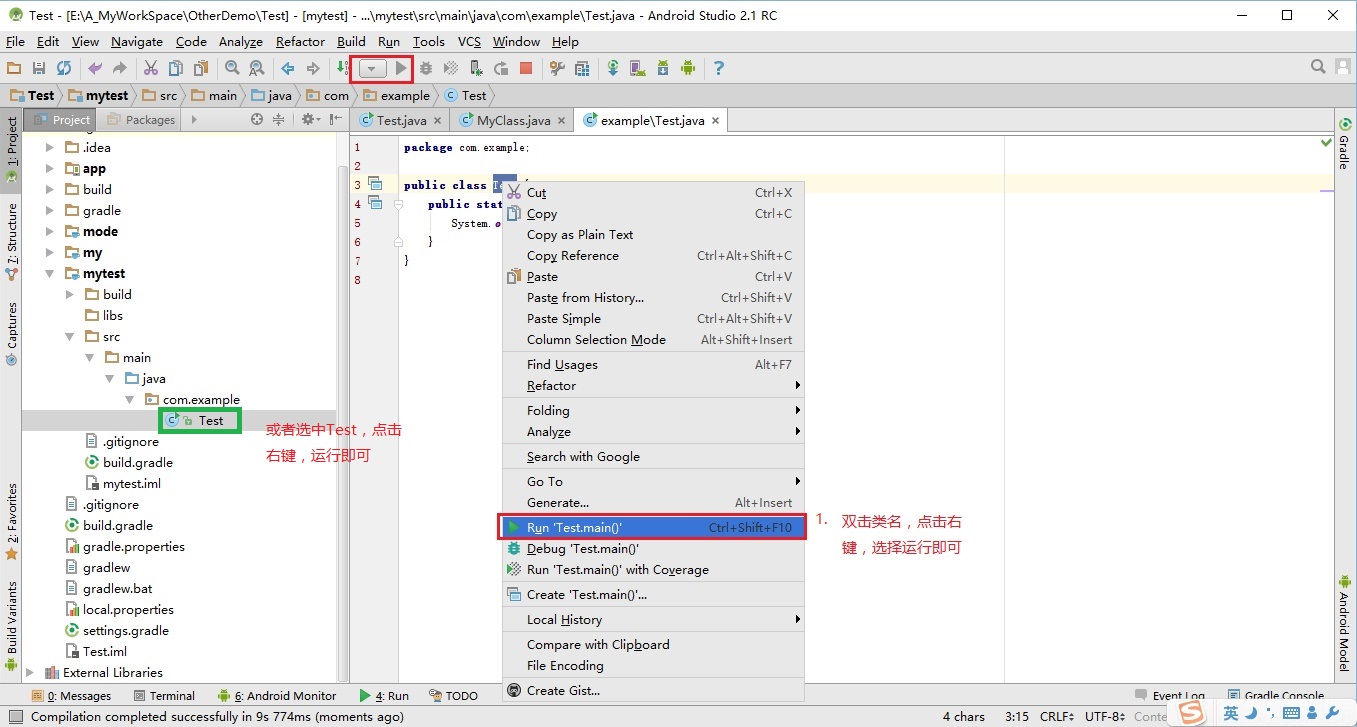Image resolution: width=1357 pixels, height=727 pixels.
Task: Navigate Forward with the right arrow icon
Action: tap(313, 68)
